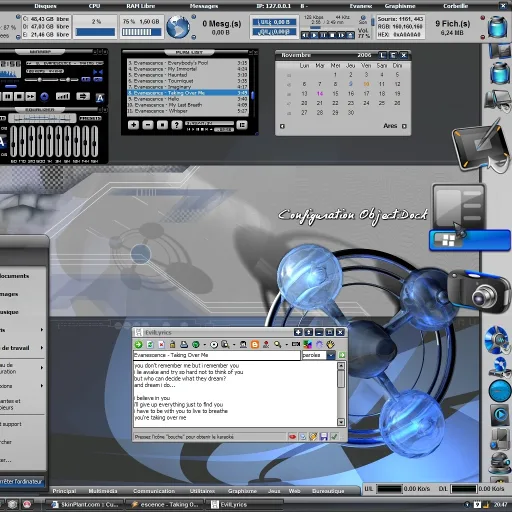512x512 pixels.
Task: Toggle the Winamp equalizer signal-bars button
Action: pyautogui.click(x=63, y=97)
